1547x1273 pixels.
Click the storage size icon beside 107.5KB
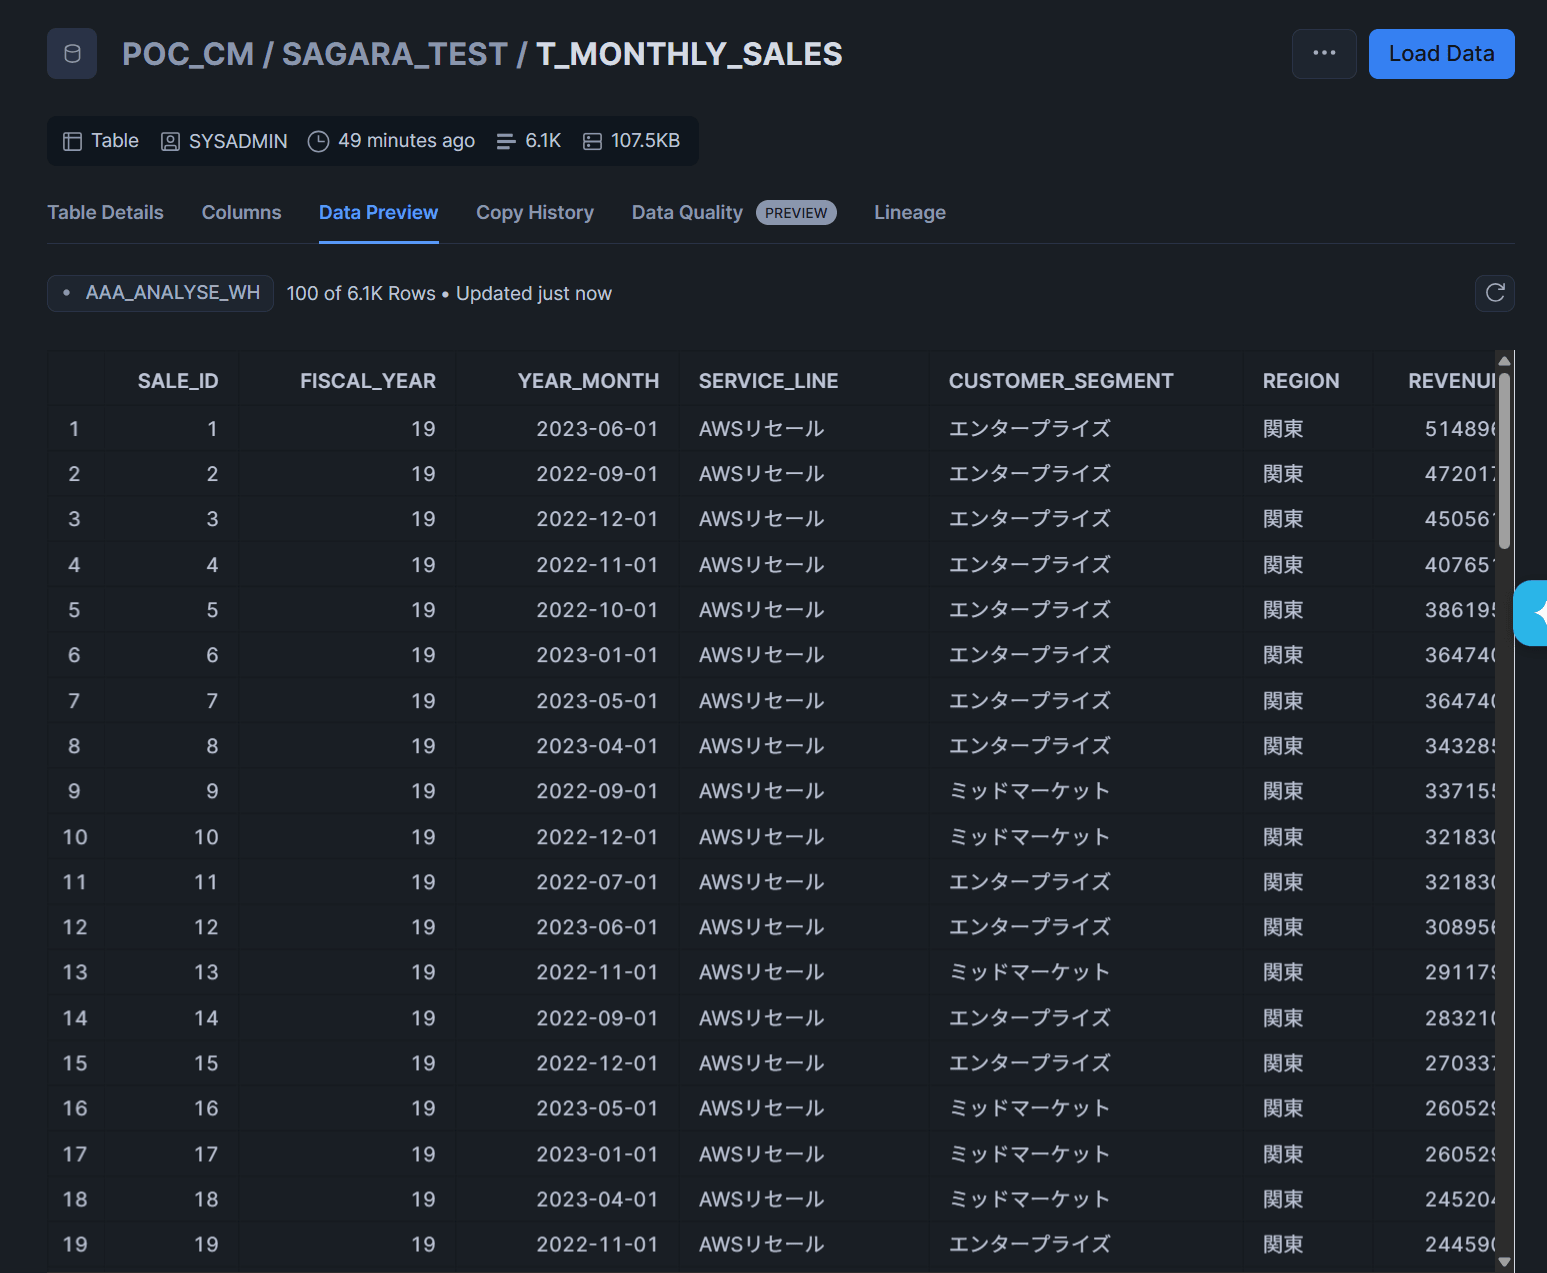pos(592,142)
